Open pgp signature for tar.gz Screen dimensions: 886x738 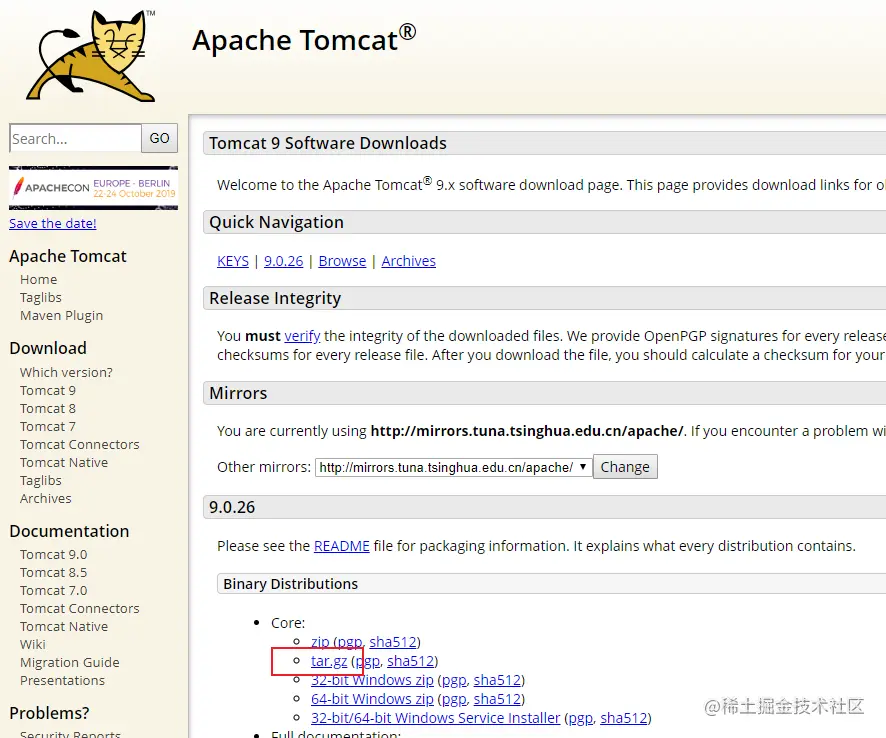(367, 662)
